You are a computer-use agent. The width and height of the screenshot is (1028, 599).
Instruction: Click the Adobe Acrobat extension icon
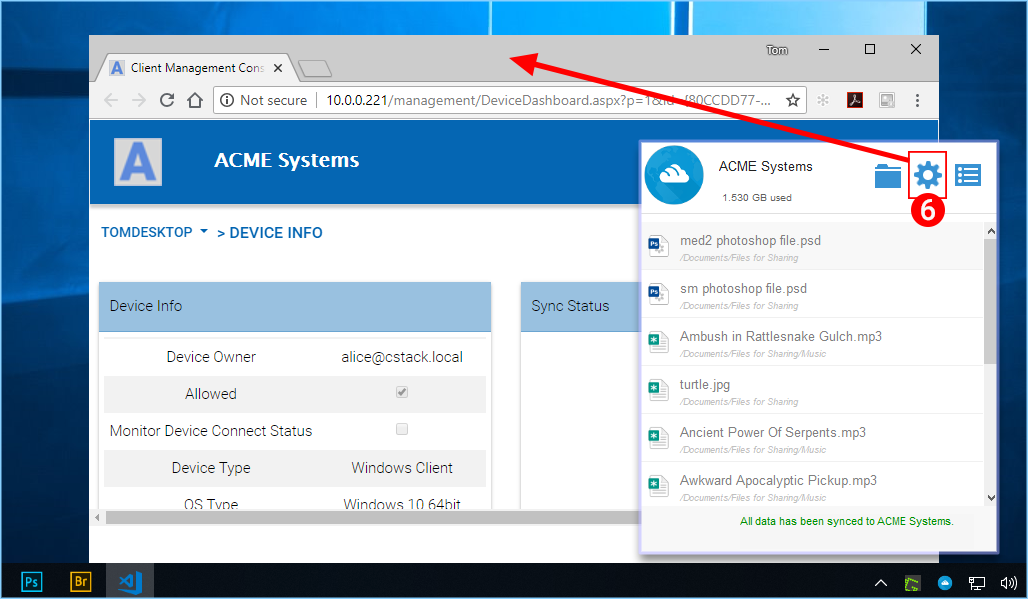click(855, 100)
